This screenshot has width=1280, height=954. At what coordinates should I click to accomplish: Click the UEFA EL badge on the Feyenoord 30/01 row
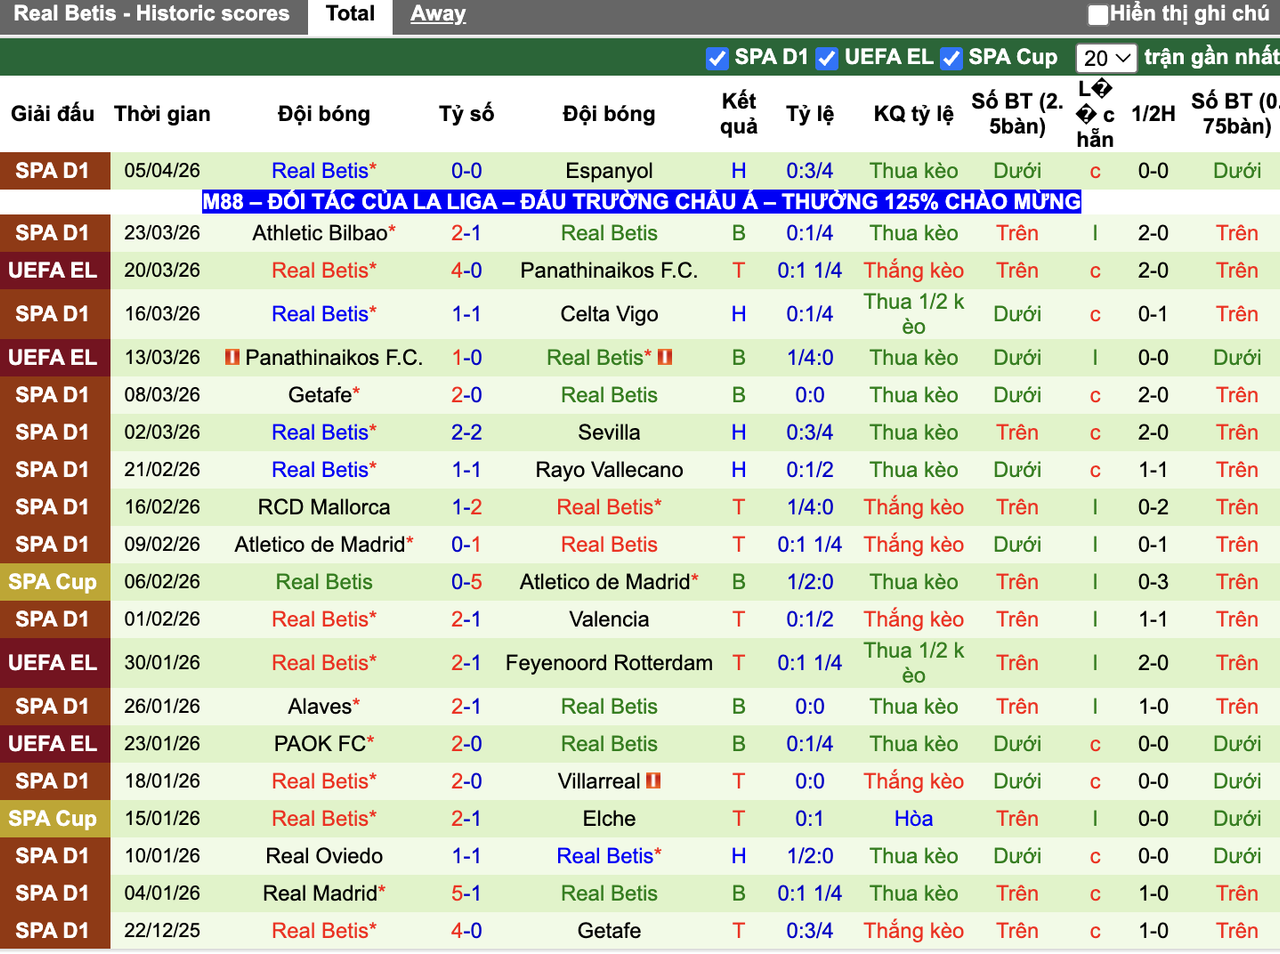click(55, 662)
